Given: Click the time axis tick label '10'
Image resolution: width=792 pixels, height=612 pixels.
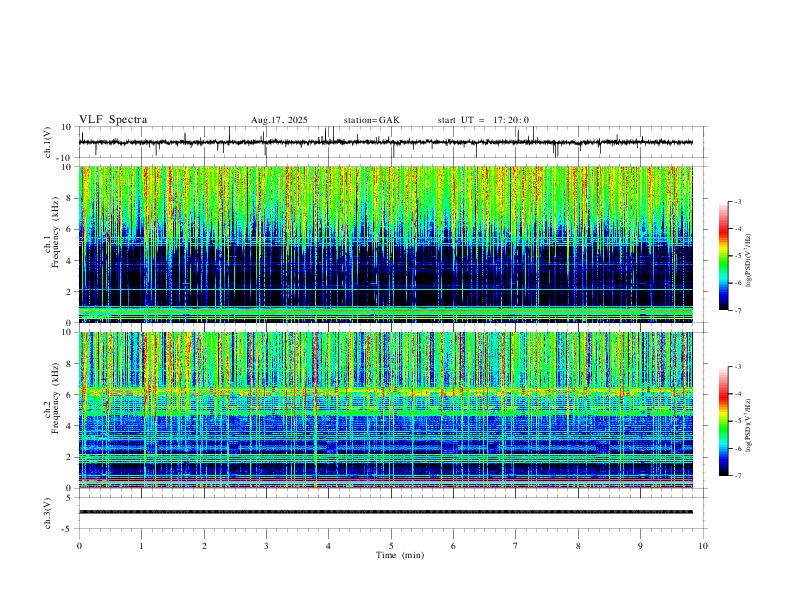Looking at the screenshot, I should click(x=703, y=546).
